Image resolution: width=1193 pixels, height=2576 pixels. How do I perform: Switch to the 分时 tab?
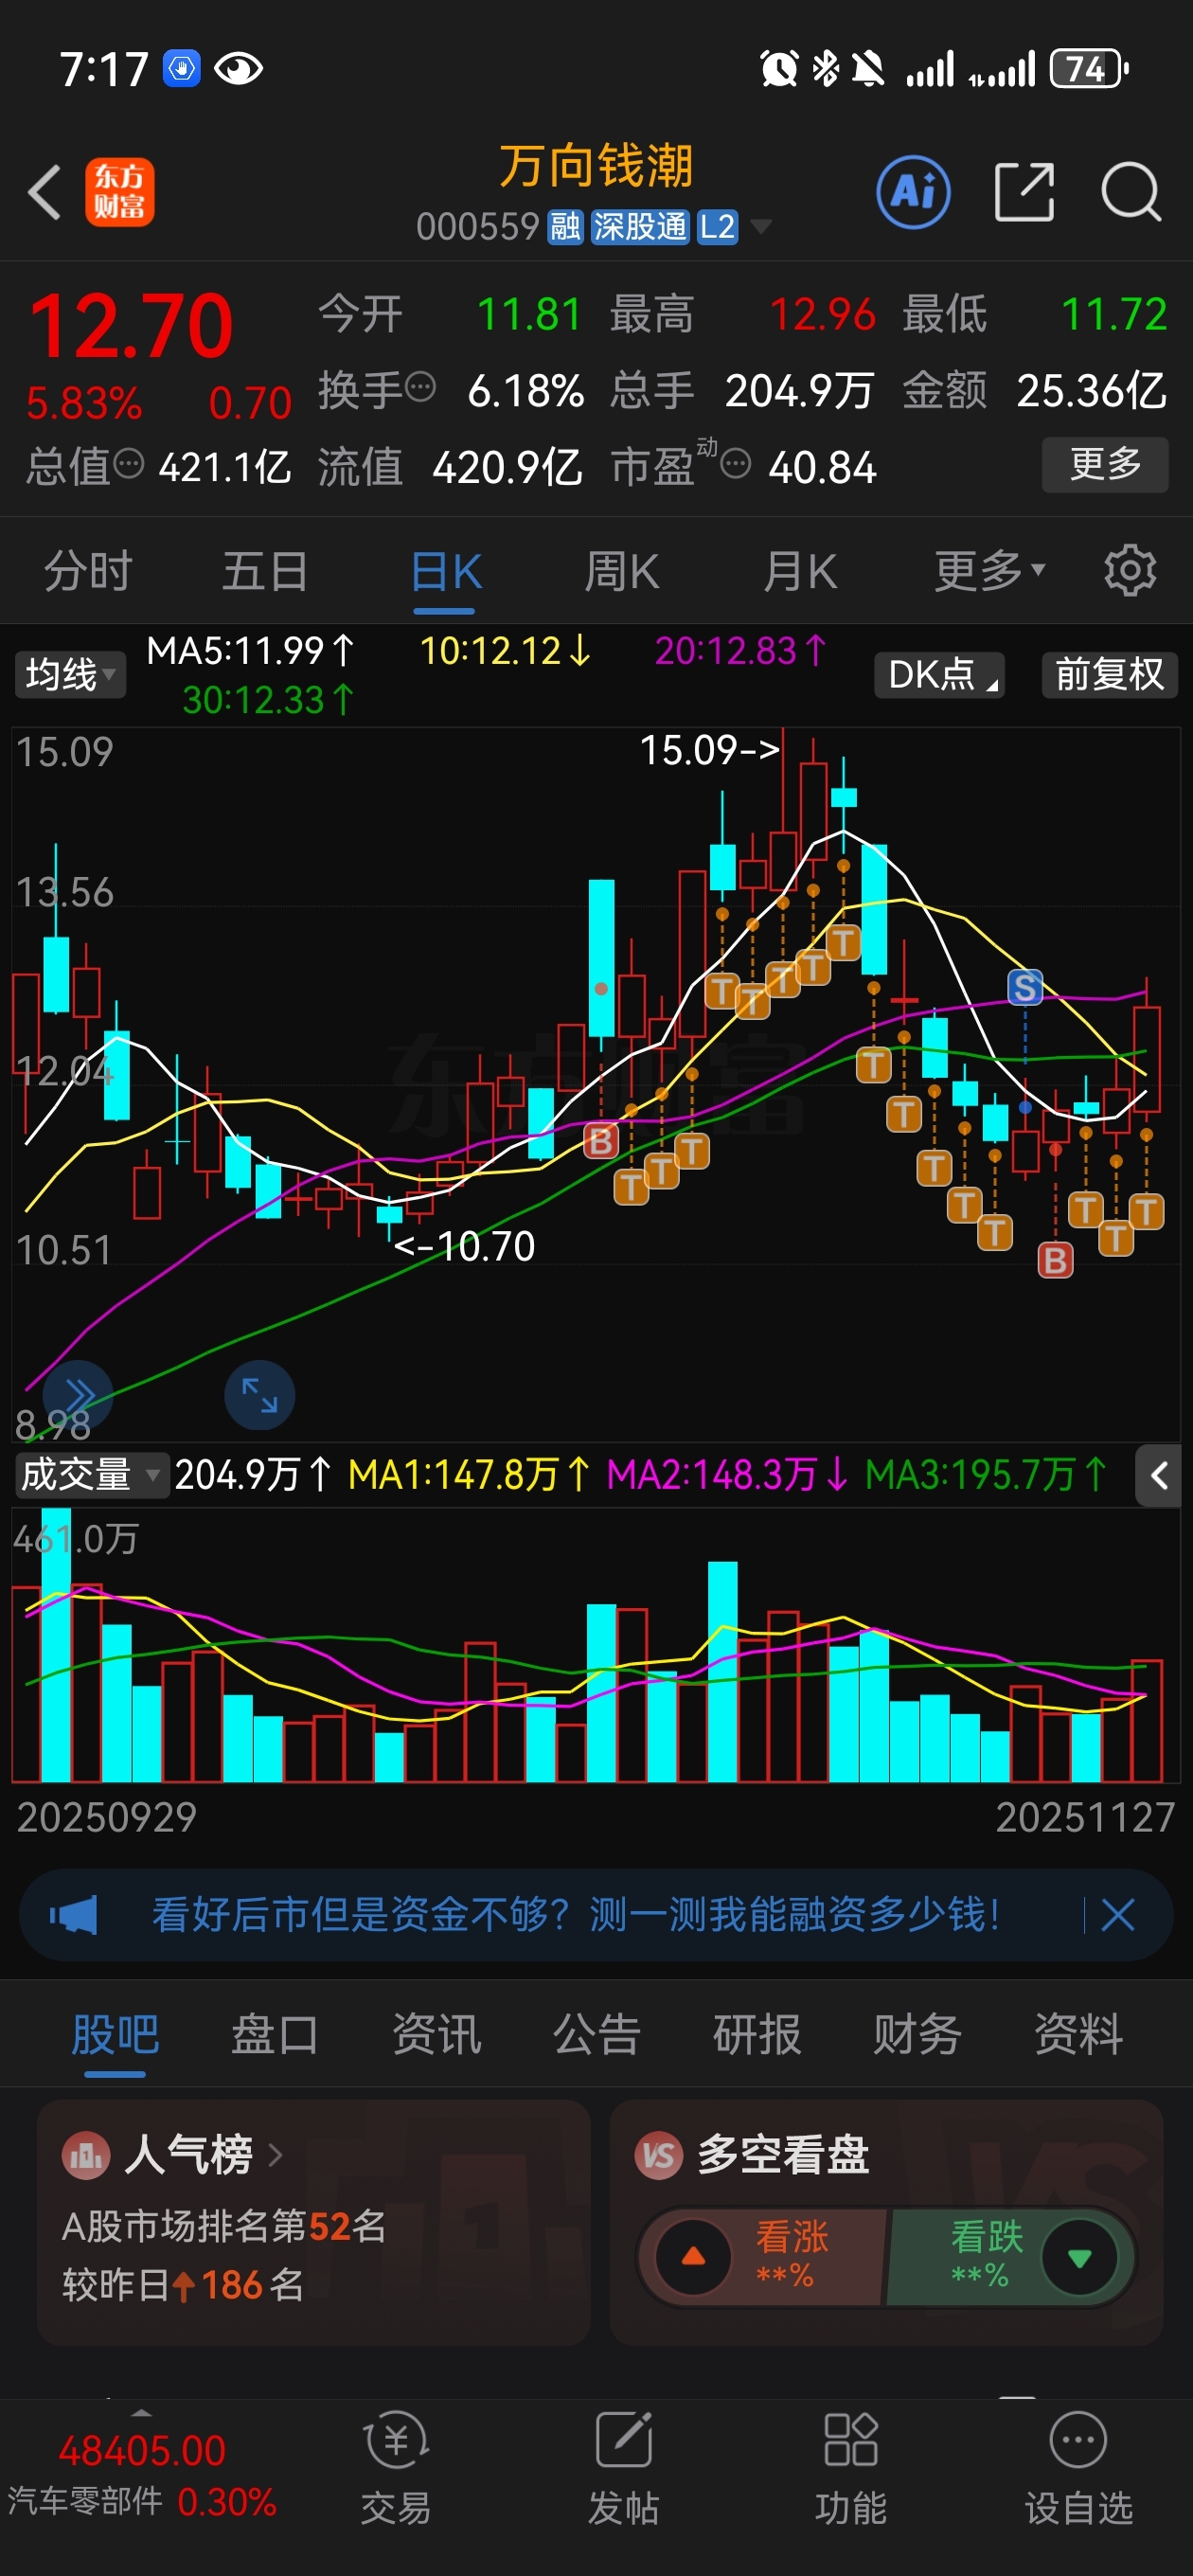click(x=88, y=571)
